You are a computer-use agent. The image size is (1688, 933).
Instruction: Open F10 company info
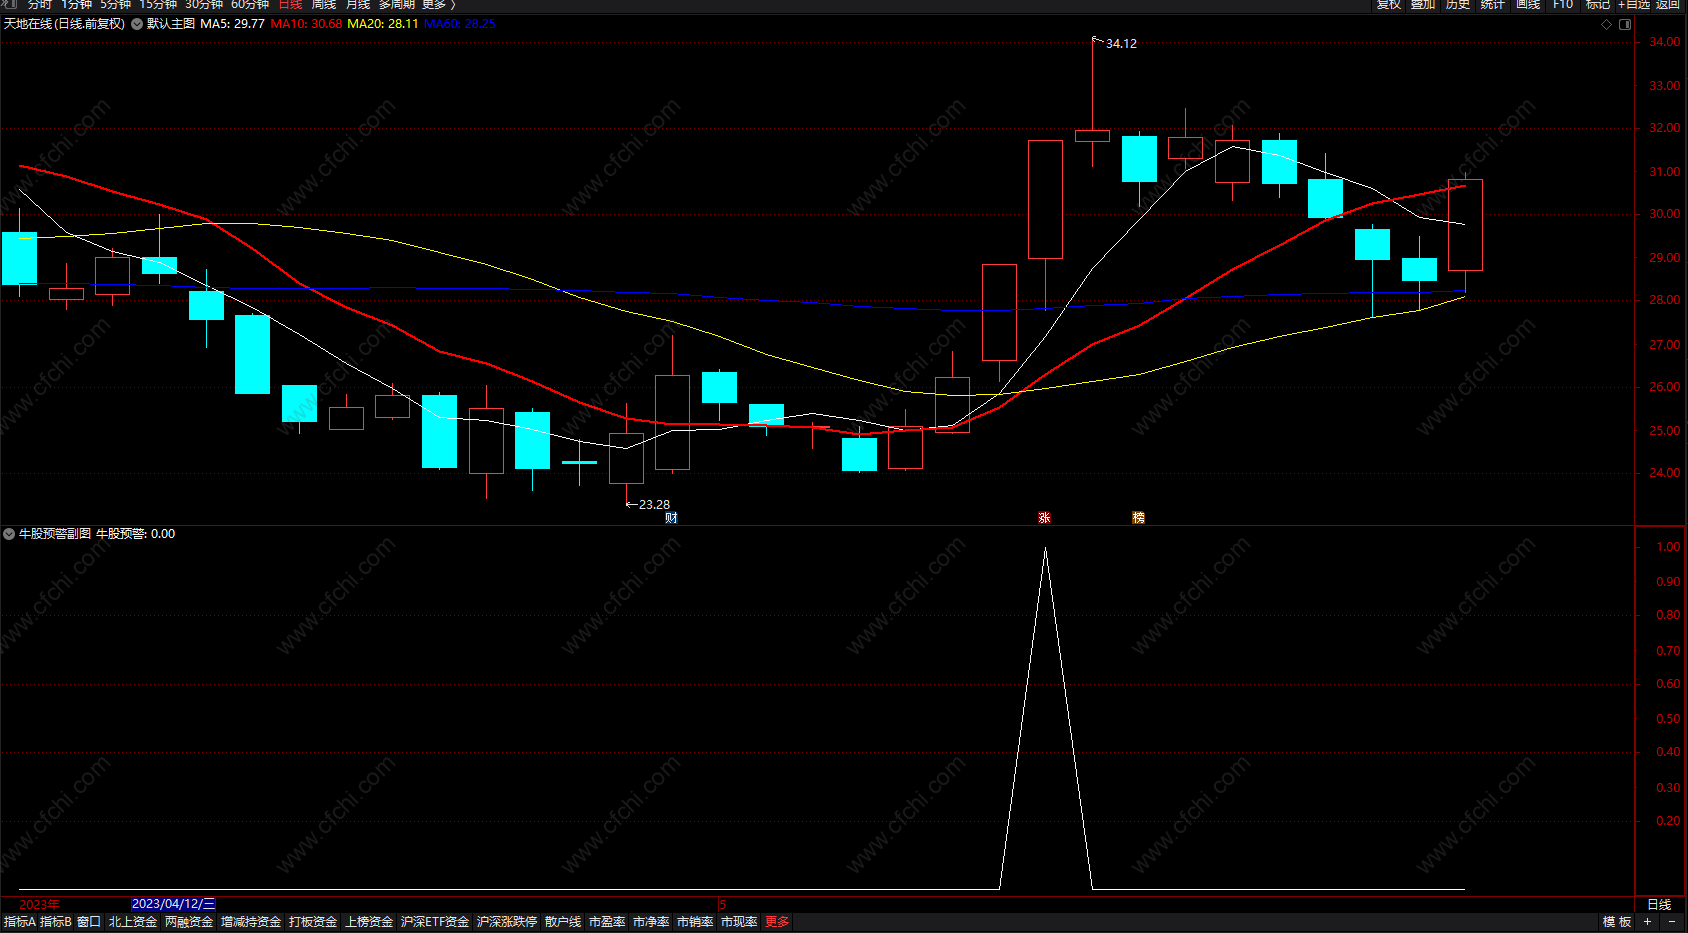pos(1563,5)
